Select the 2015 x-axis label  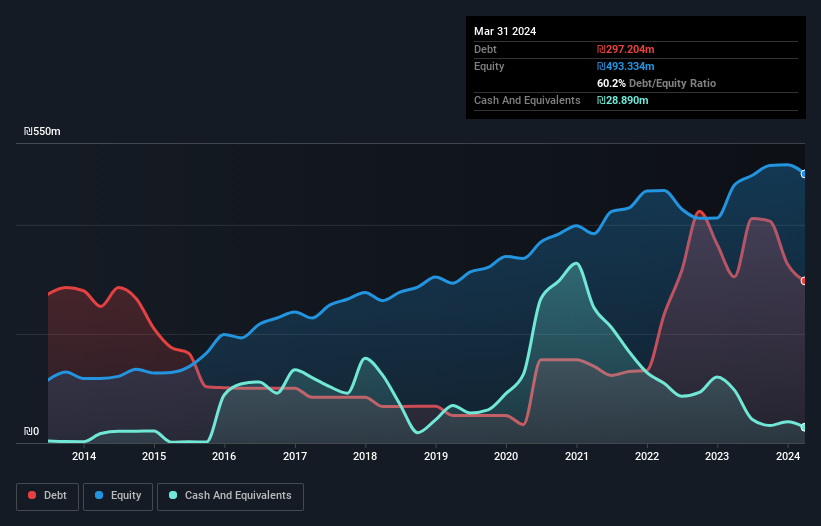click(x=154, y=456)
